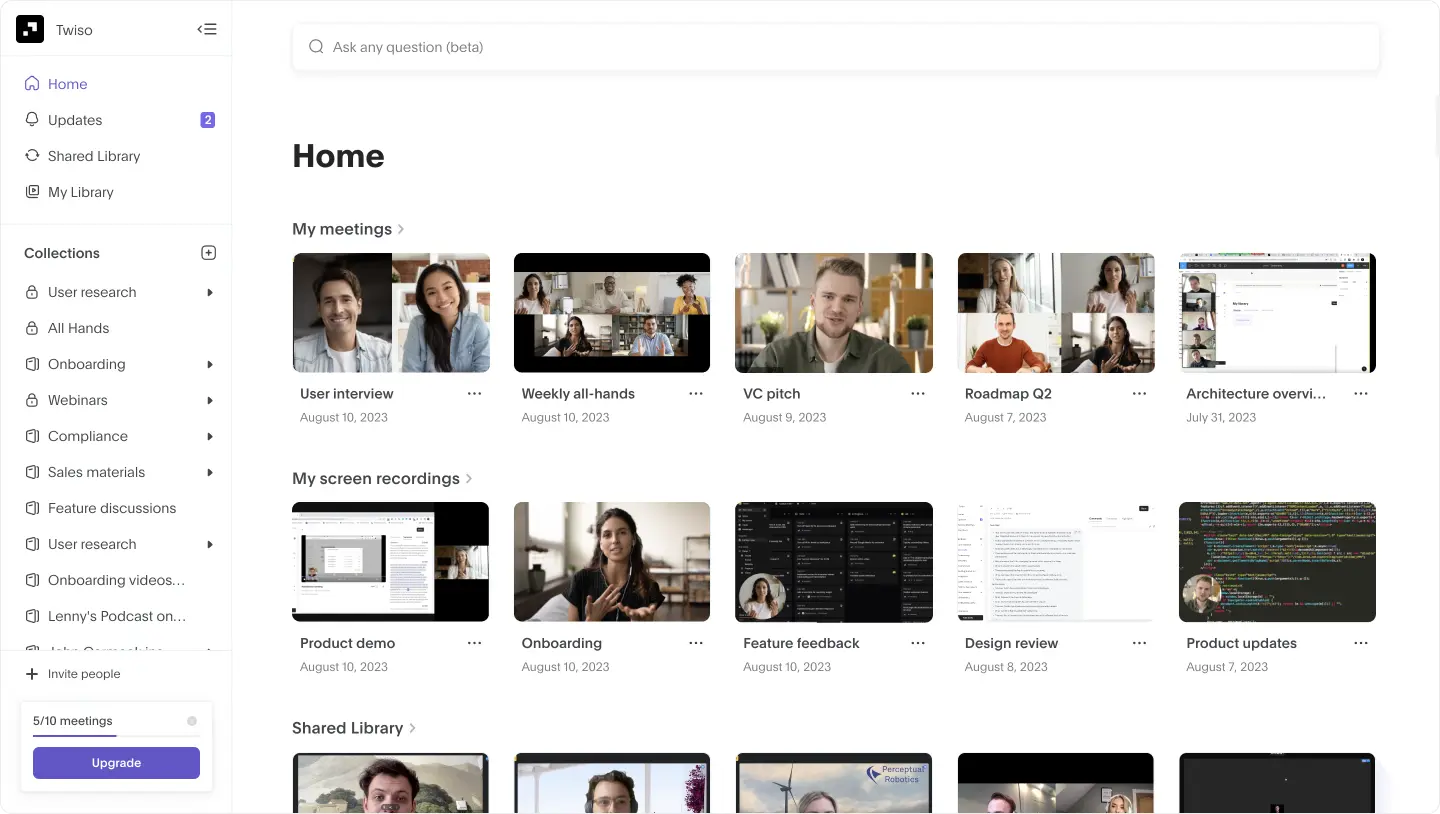This screenshot has width=1440, height=814.
Task: Open the Product updates recording thumbnail
Action: 1278,562
